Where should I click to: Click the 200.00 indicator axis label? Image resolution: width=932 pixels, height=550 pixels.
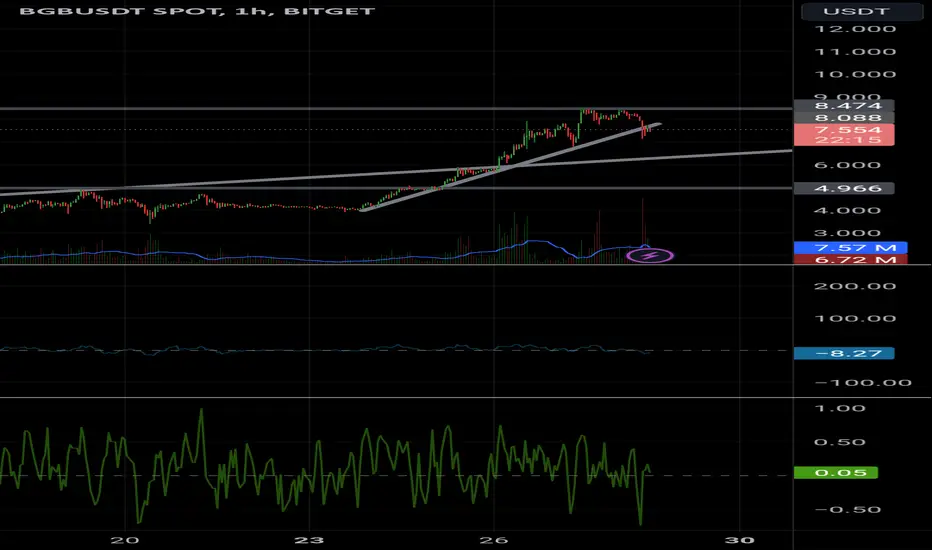click(x=855, y=286)
